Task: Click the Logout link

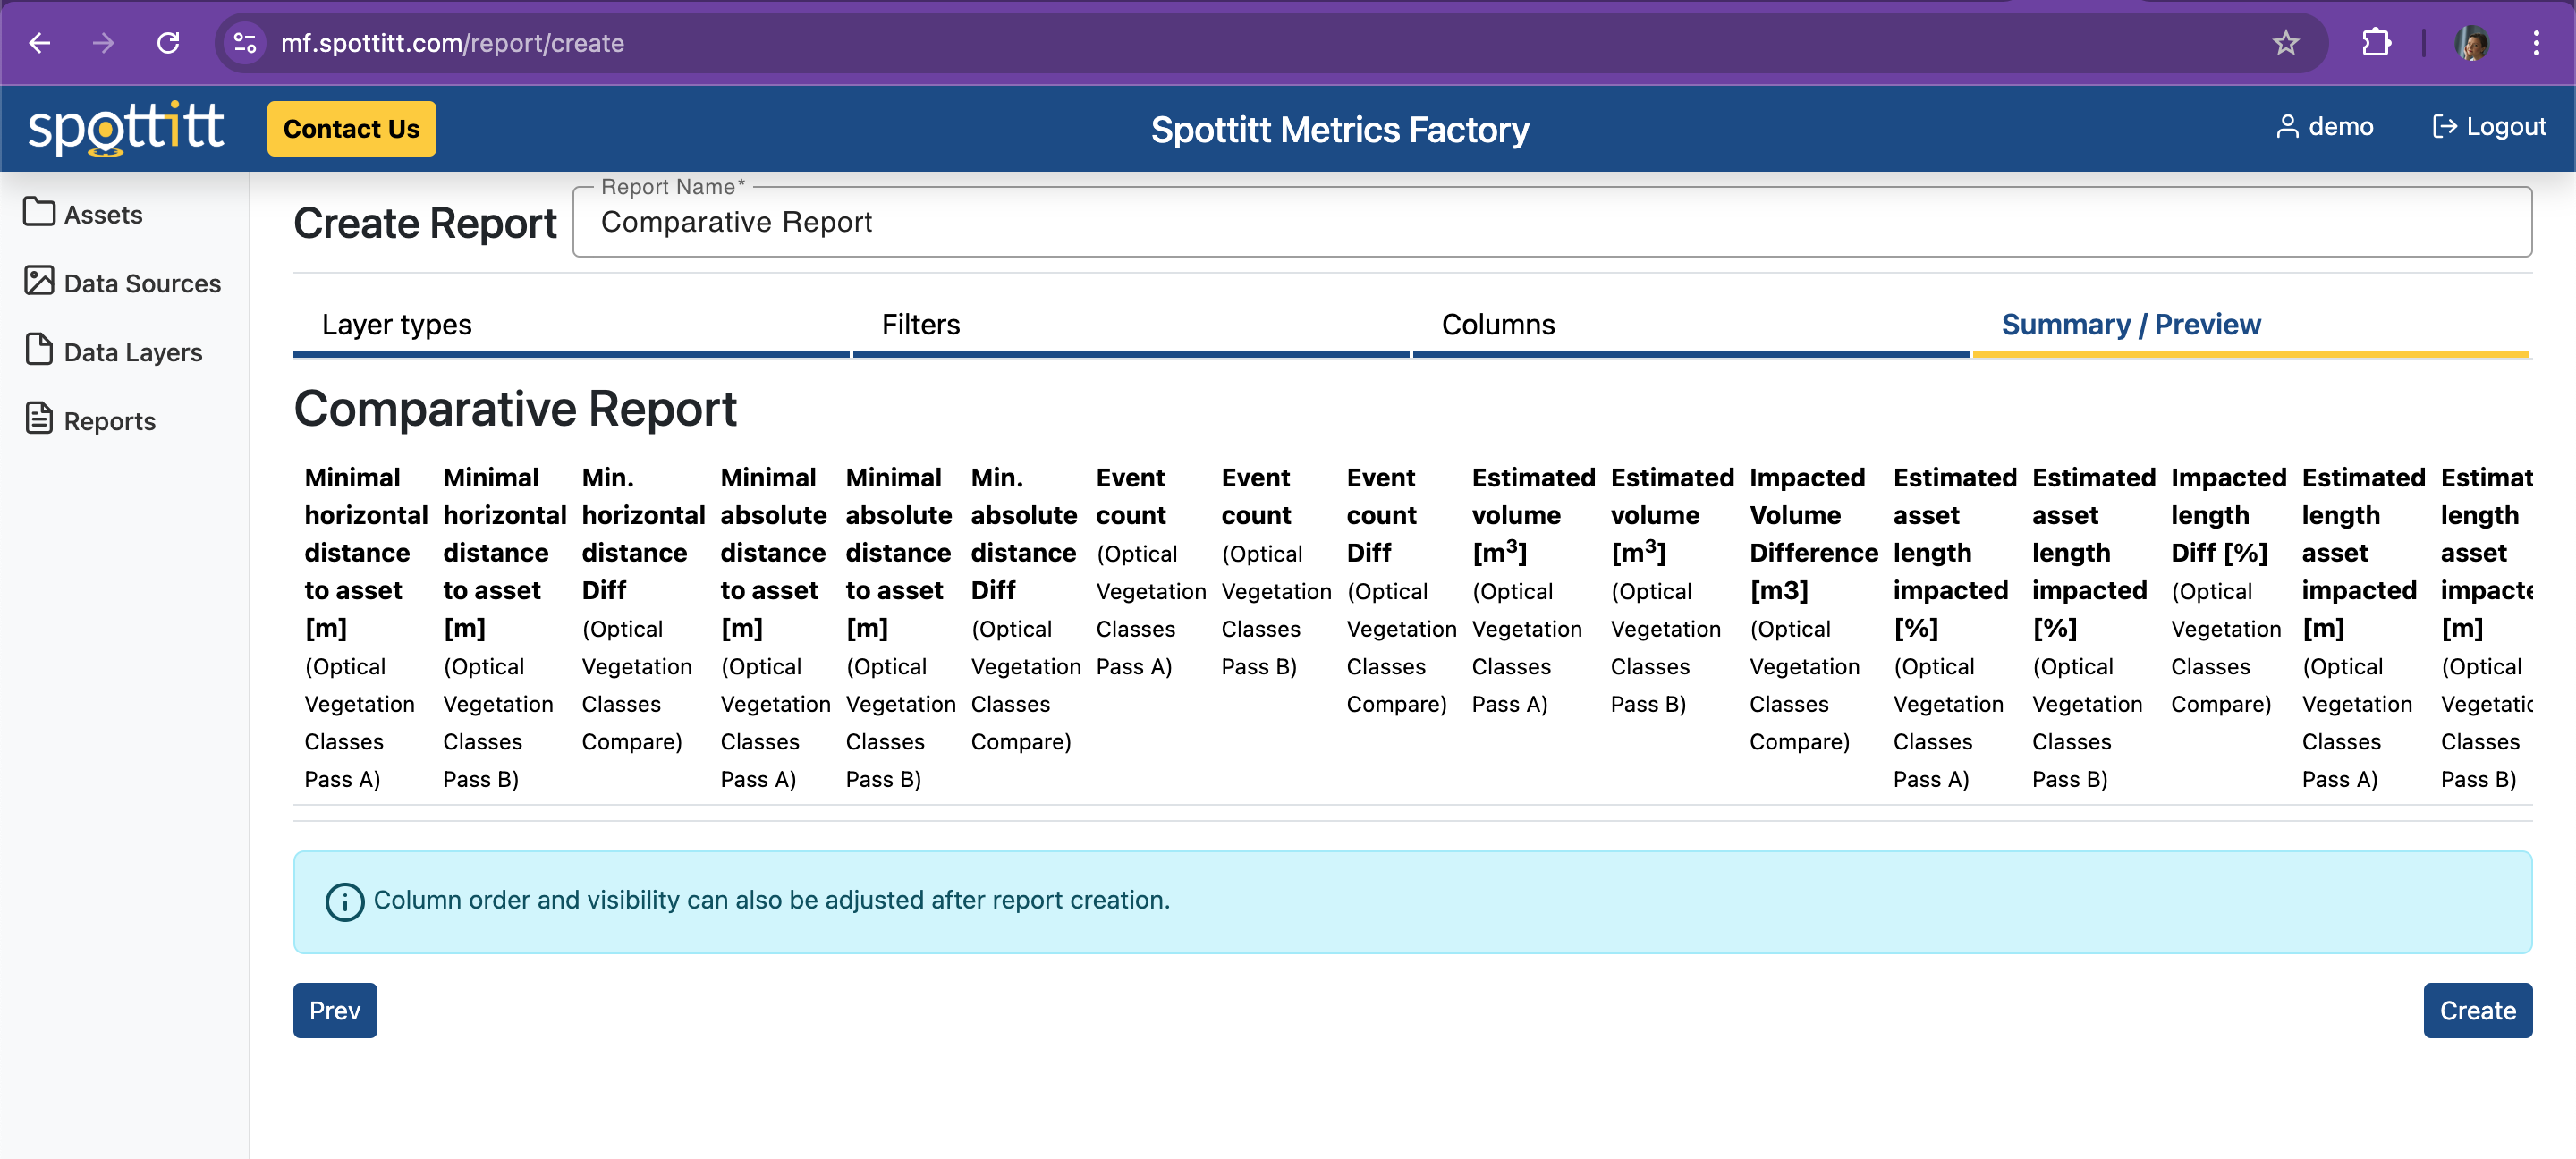Action: tap(2488, 127)
